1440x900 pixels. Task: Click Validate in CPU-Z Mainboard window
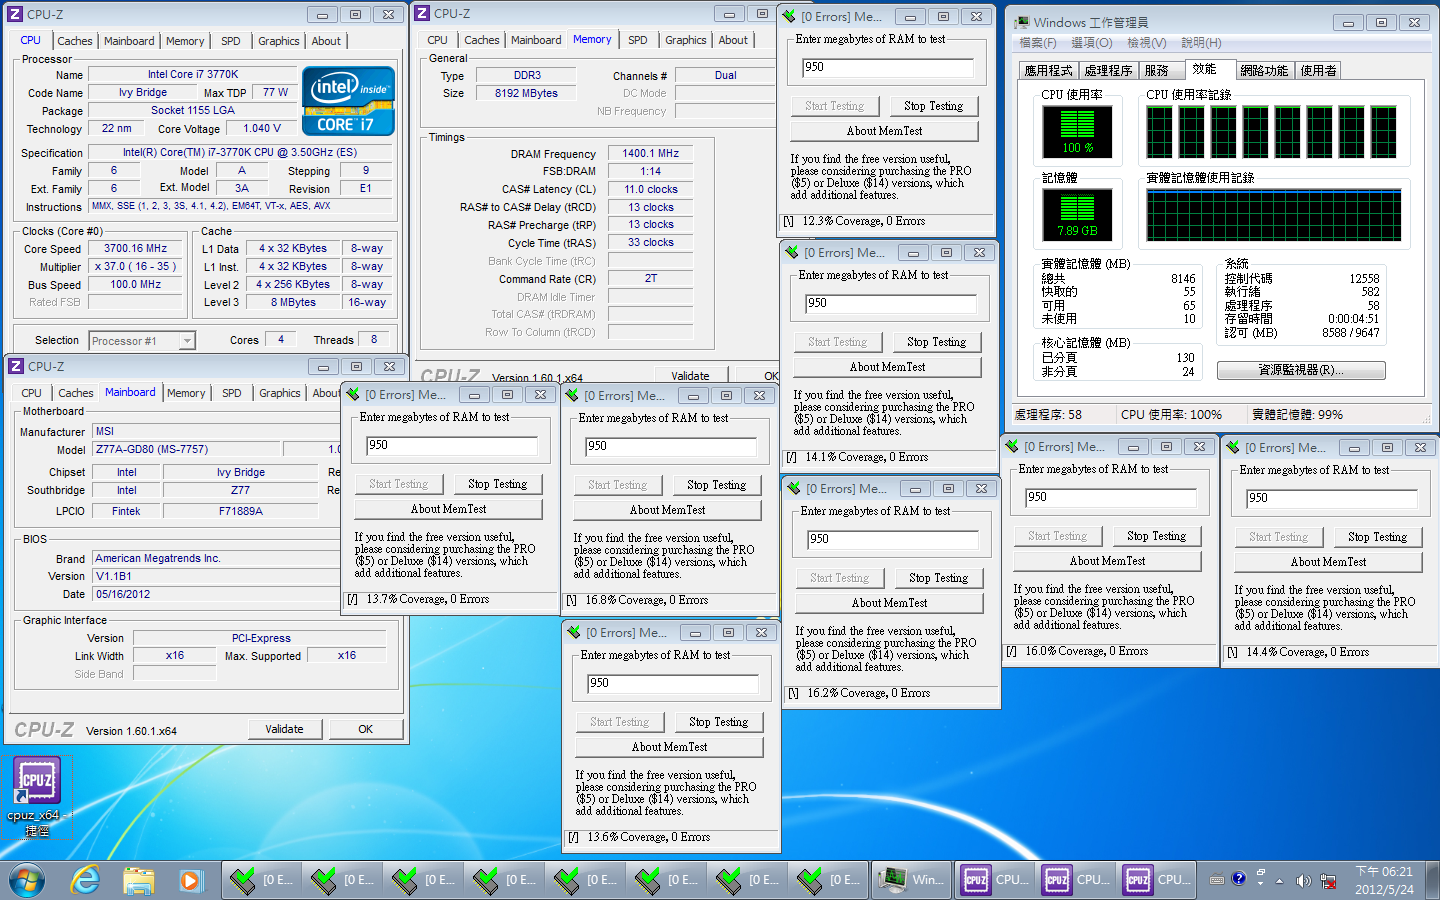click(284, 729)
